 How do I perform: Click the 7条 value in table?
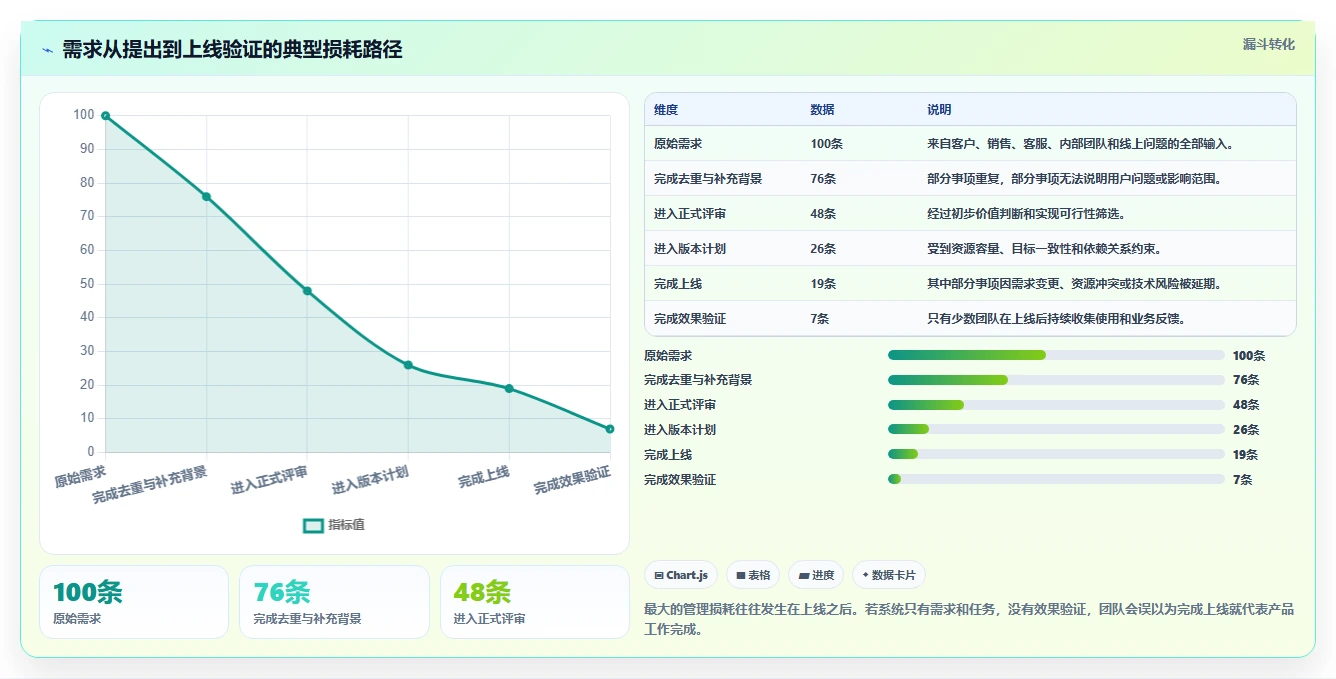point(820,319)
